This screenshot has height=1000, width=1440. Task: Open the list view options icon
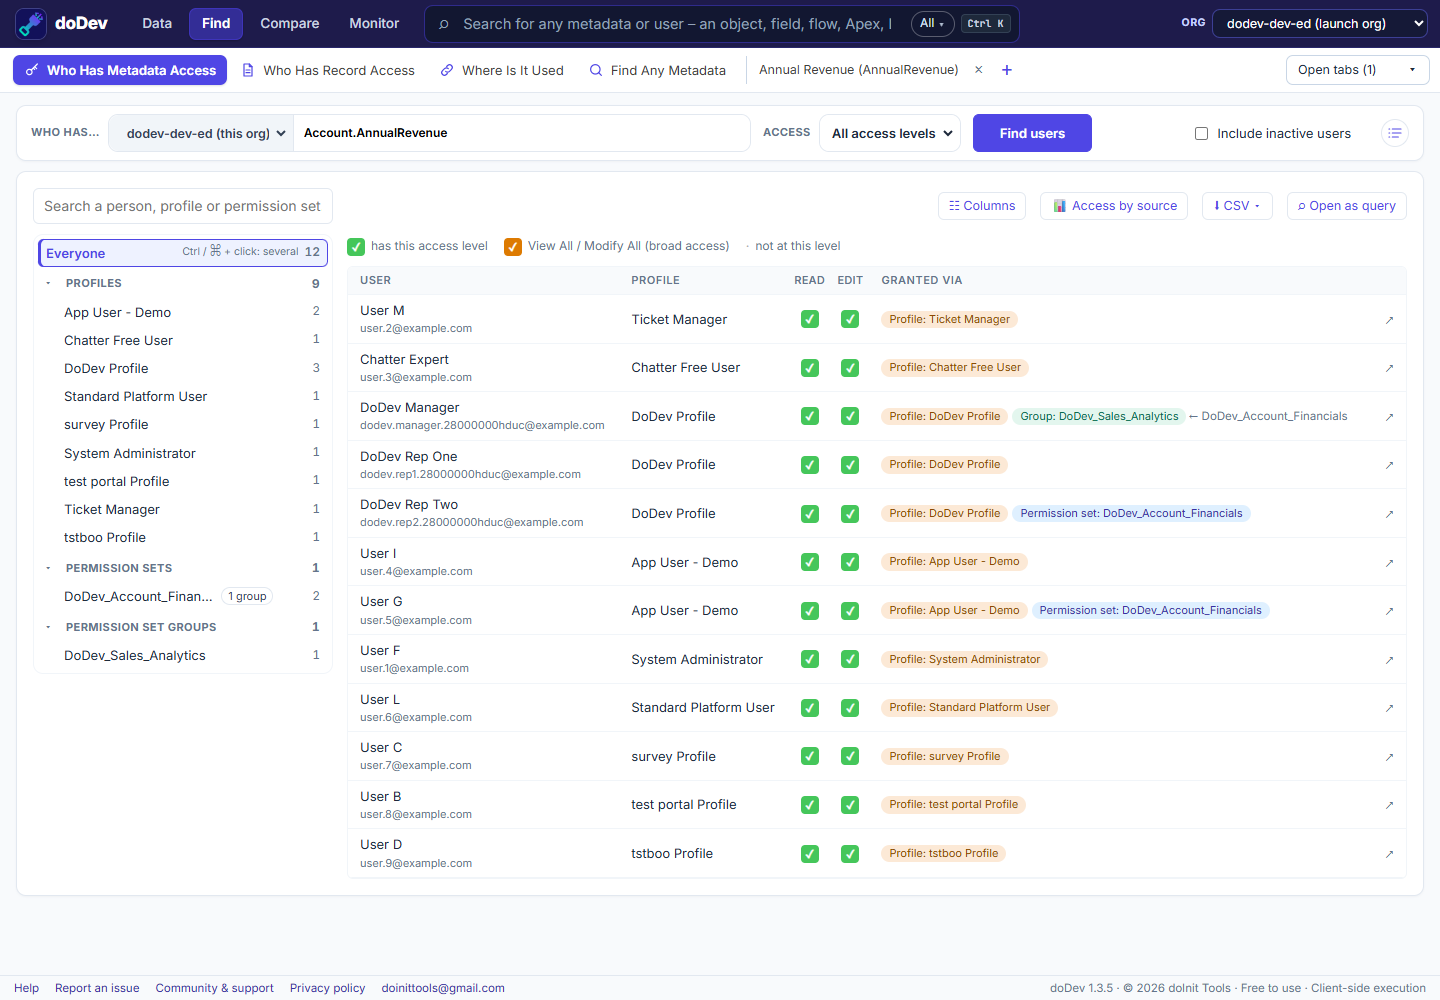pos(1395,133)
